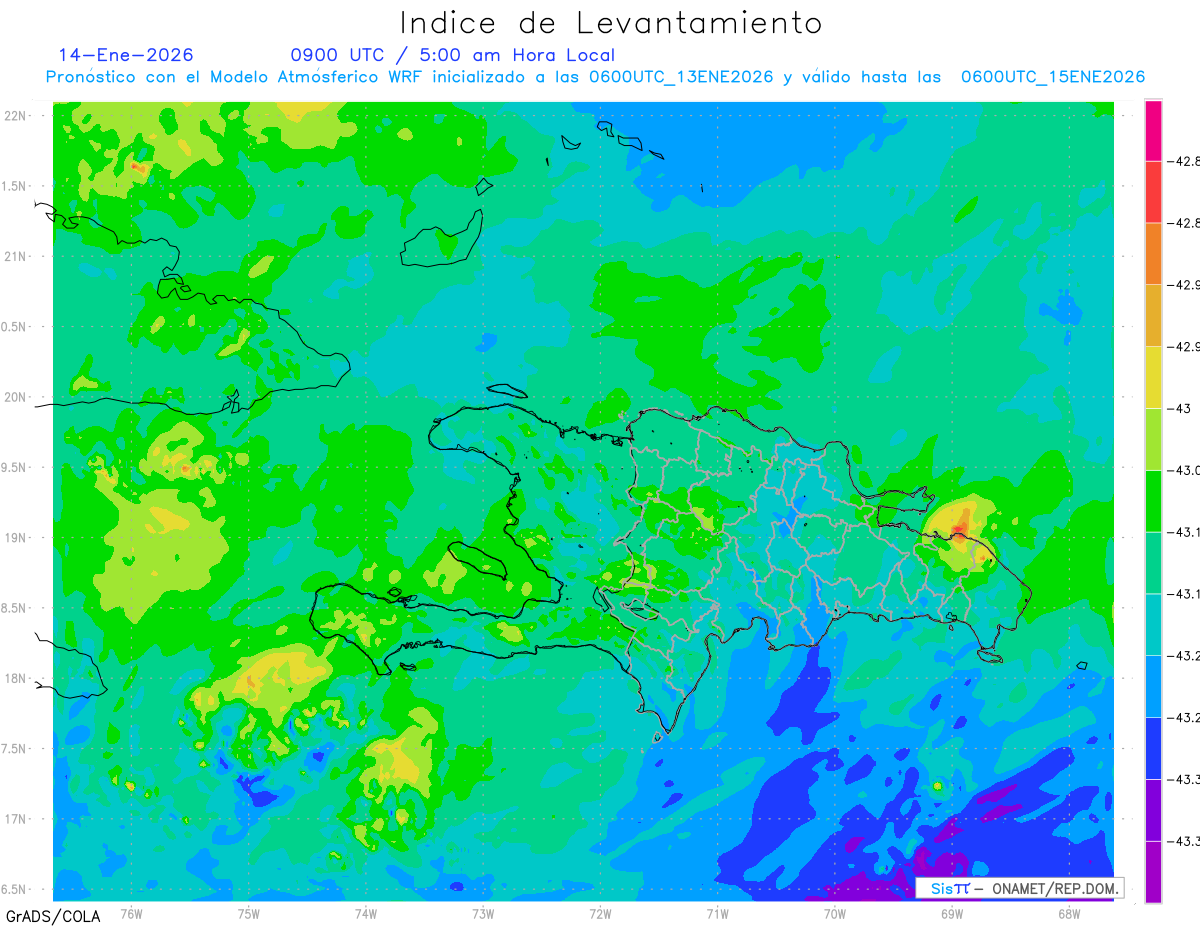Click the 68W longitude label
The width and height of the screenshot is (1200, 927).
(x=1069, y=913)
